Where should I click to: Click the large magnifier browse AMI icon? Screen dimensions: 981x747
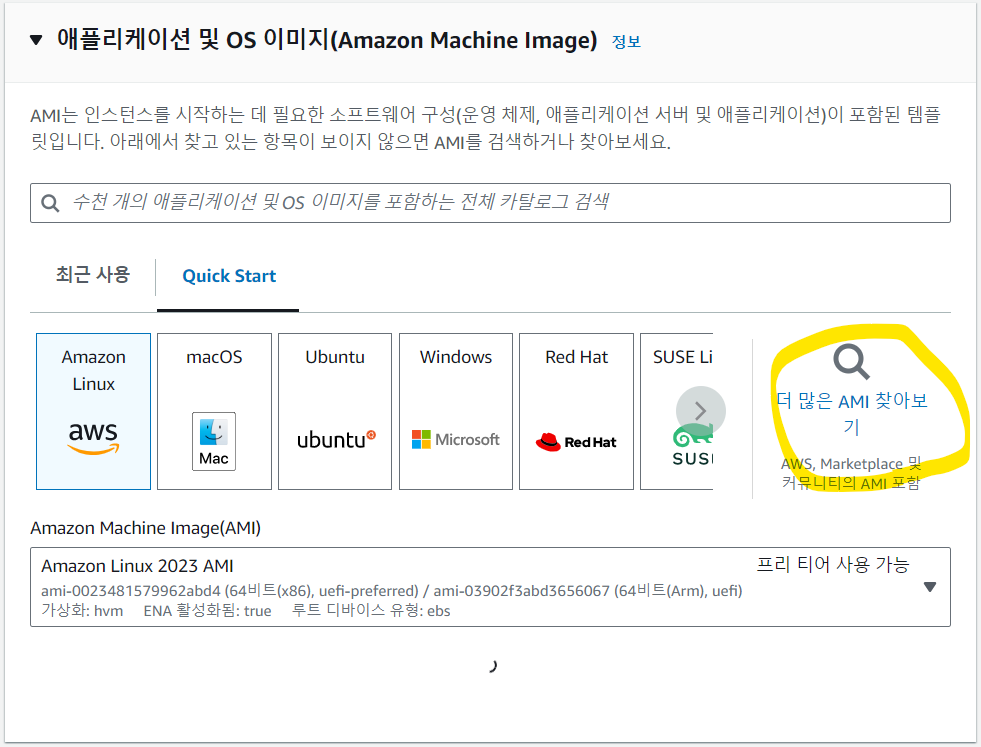click(851, 362)
